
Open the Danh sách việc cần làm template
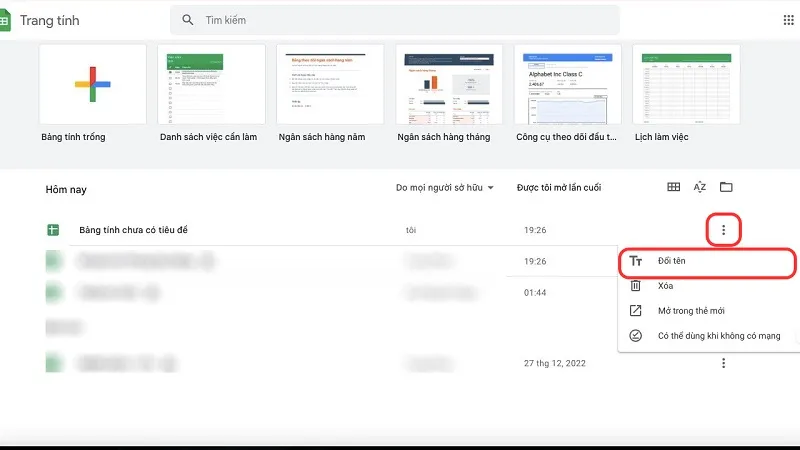[x=211, y=84]
